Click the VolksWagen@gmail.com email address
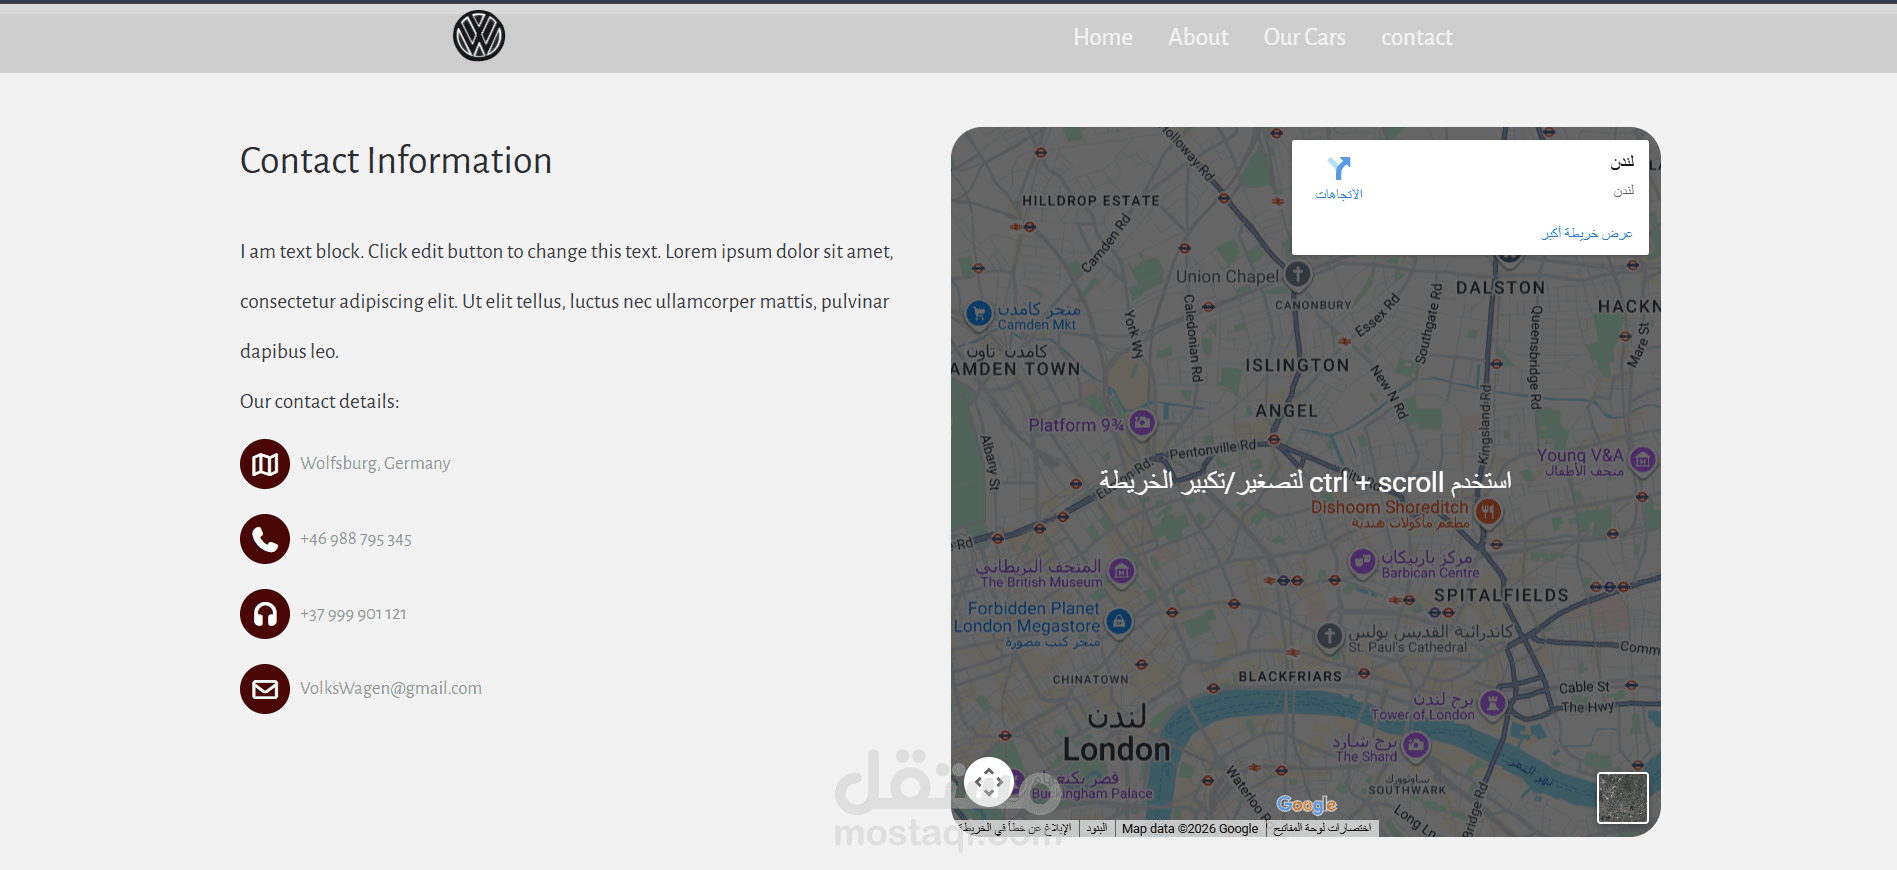 391,688
